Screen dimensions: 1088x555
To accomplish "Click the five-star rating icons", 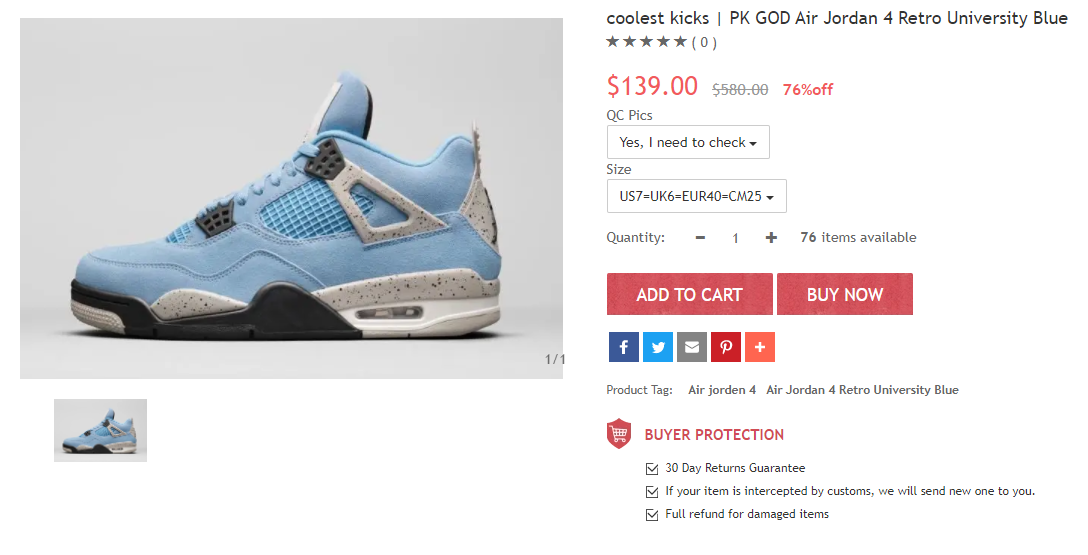I will click(647, 42).
